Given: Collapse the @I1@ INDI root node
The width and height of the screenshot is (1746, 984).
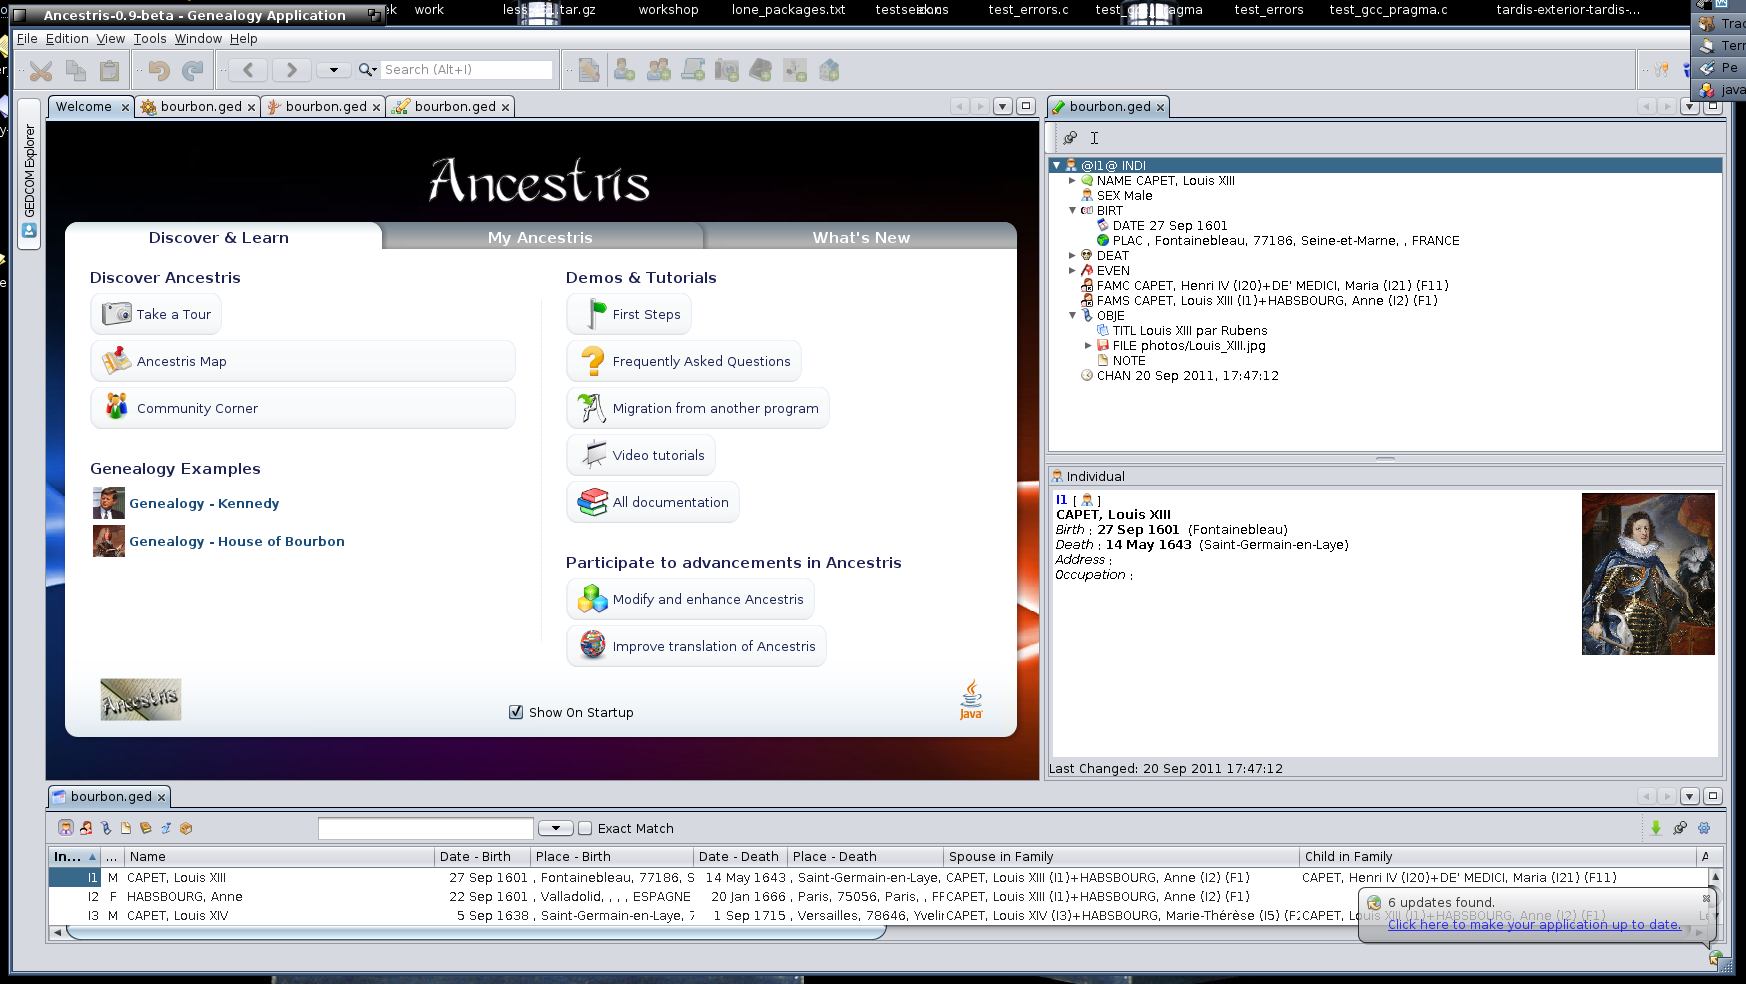Looking at the screenshot, I should tap(1056, 165).
